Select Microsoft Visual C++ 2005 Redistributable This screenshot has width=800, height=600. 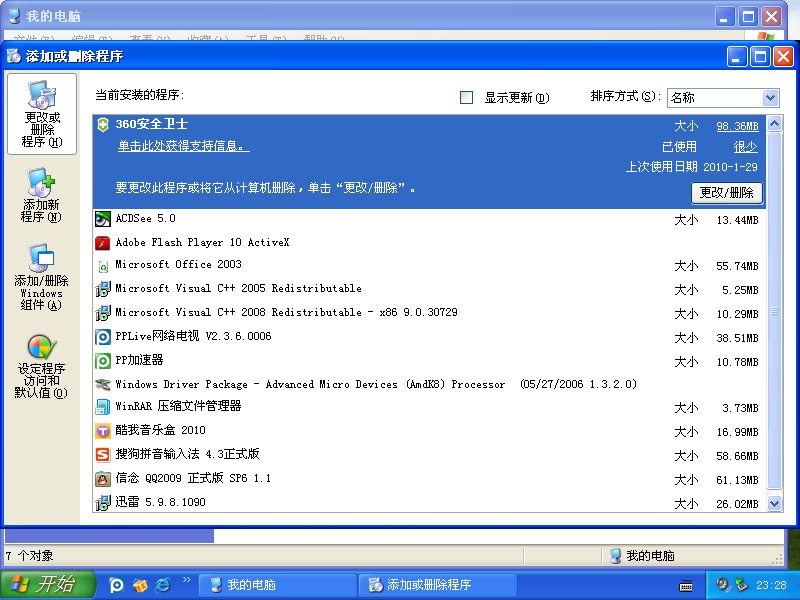pos(429,289)
